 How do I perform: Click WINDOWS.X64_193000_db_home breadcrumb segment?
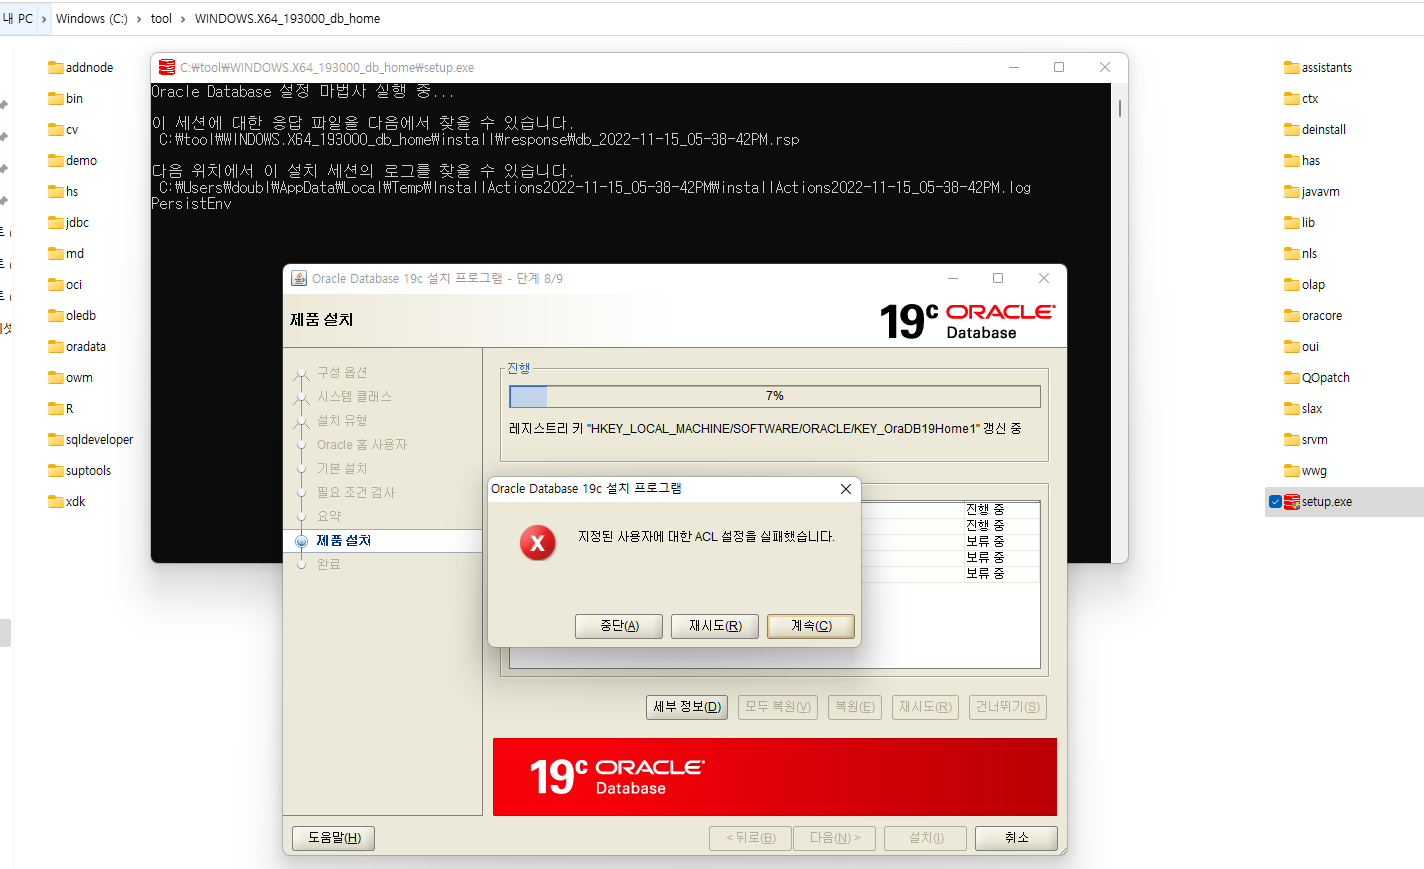pyautogui.click(x=287, y=19)
